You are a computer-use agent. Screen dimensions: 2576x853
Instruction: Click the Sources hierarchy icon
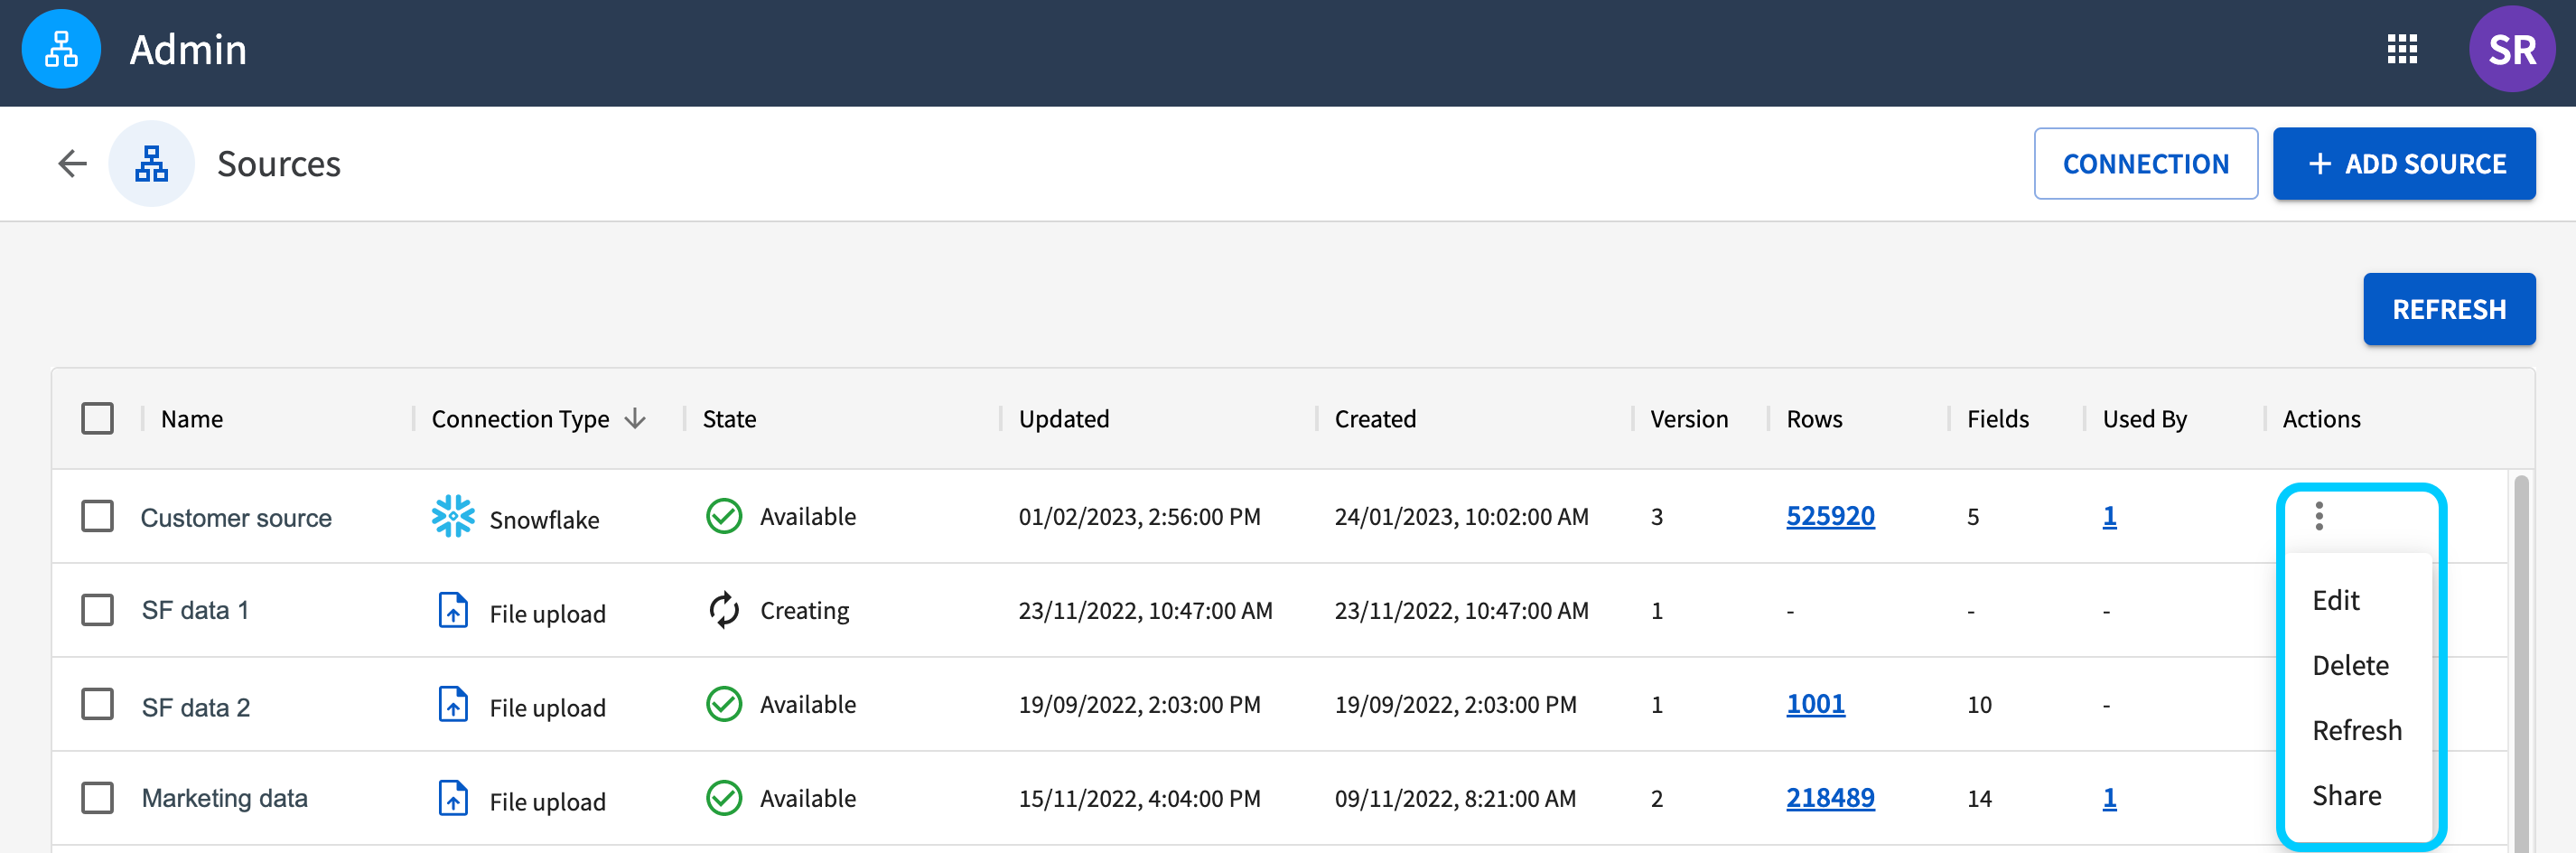click(151, 163)
